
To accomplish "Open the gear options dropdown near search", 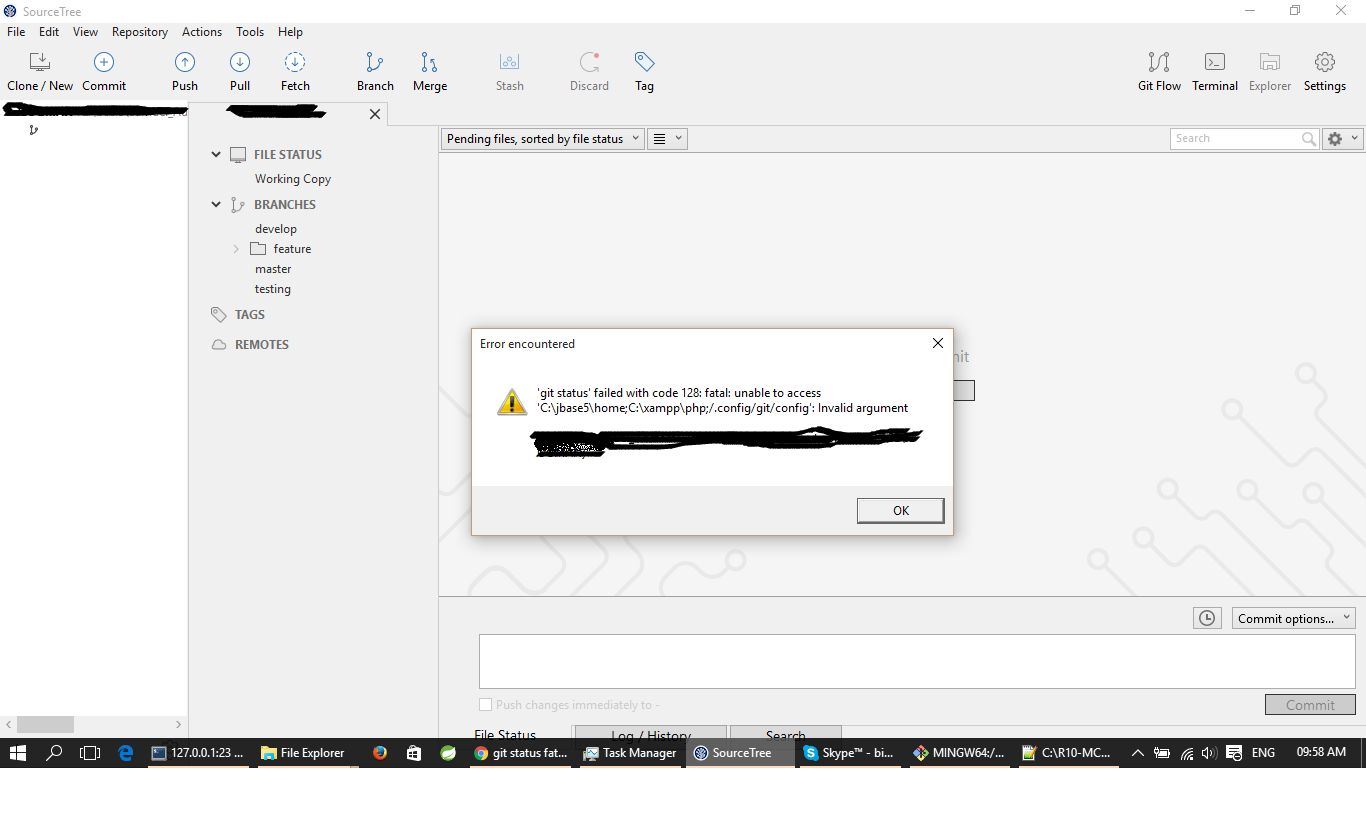I will click(x=1342, y=139).
